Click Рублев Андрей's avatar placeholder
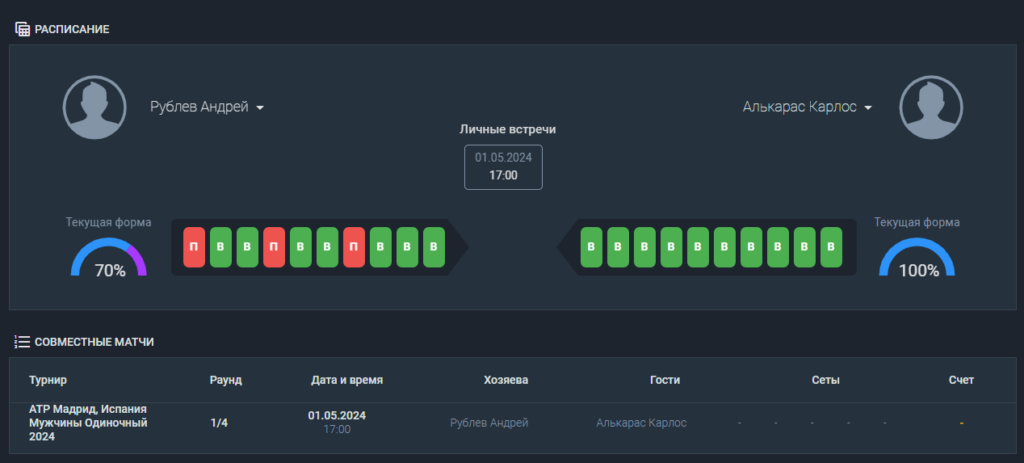Image resolution: width=1024 pixels, height=463 pixels. (x=95, y=107)
